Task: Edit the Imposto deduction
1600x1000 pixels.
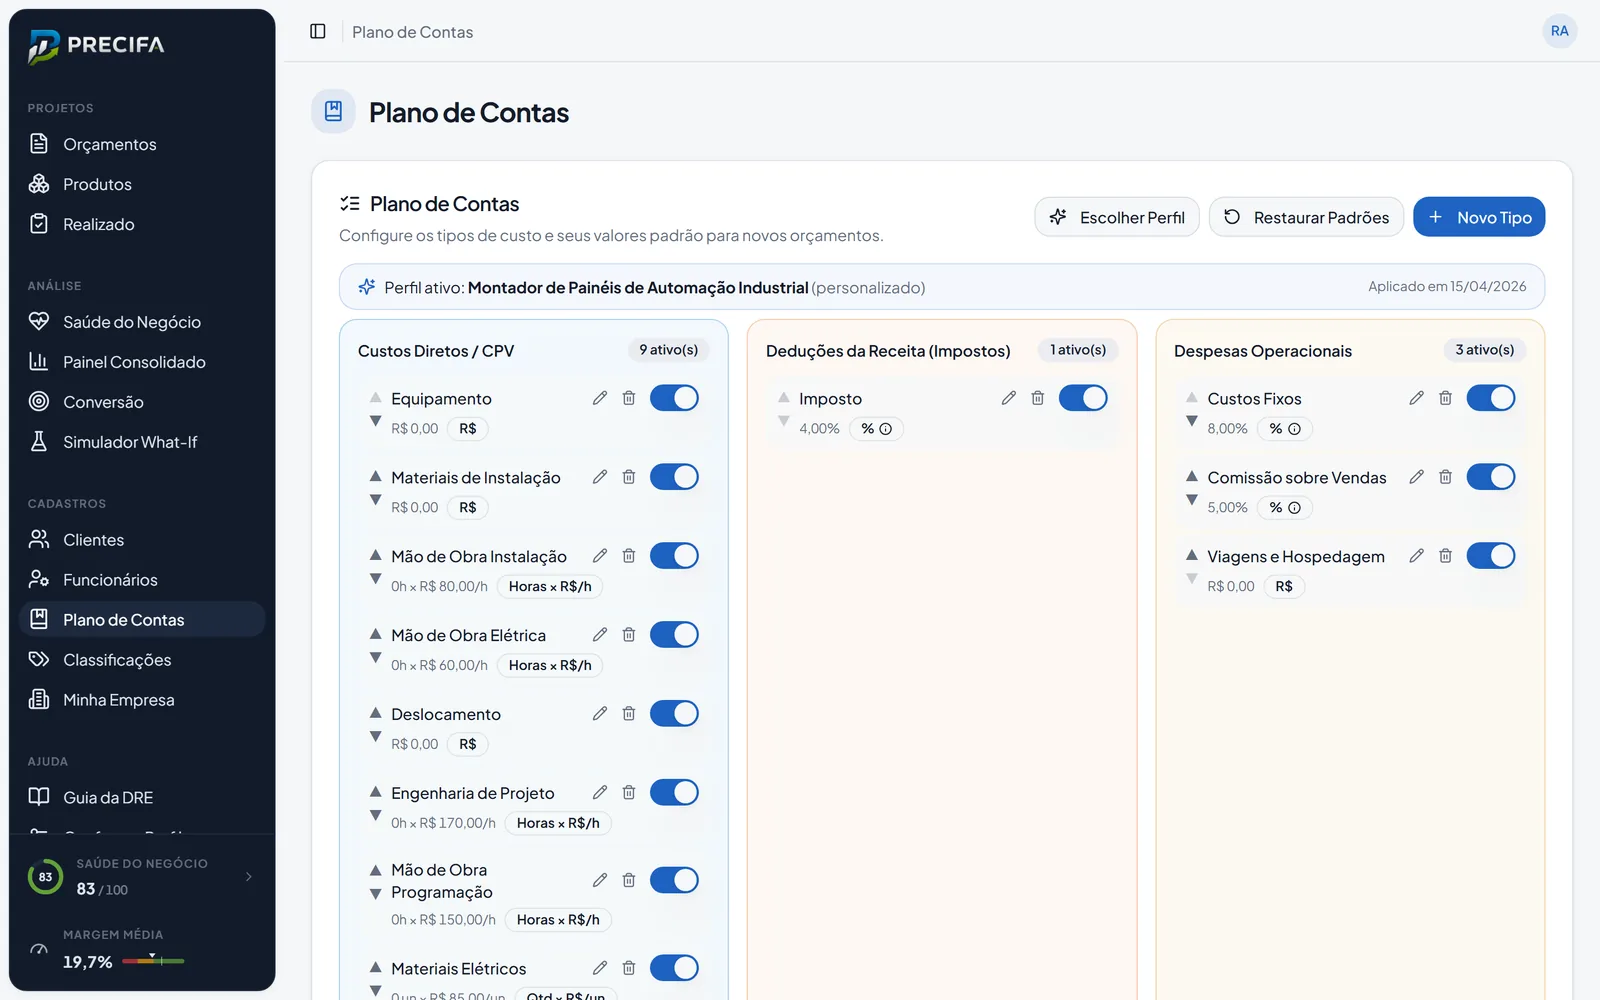Action: [x=1008, y=398]
